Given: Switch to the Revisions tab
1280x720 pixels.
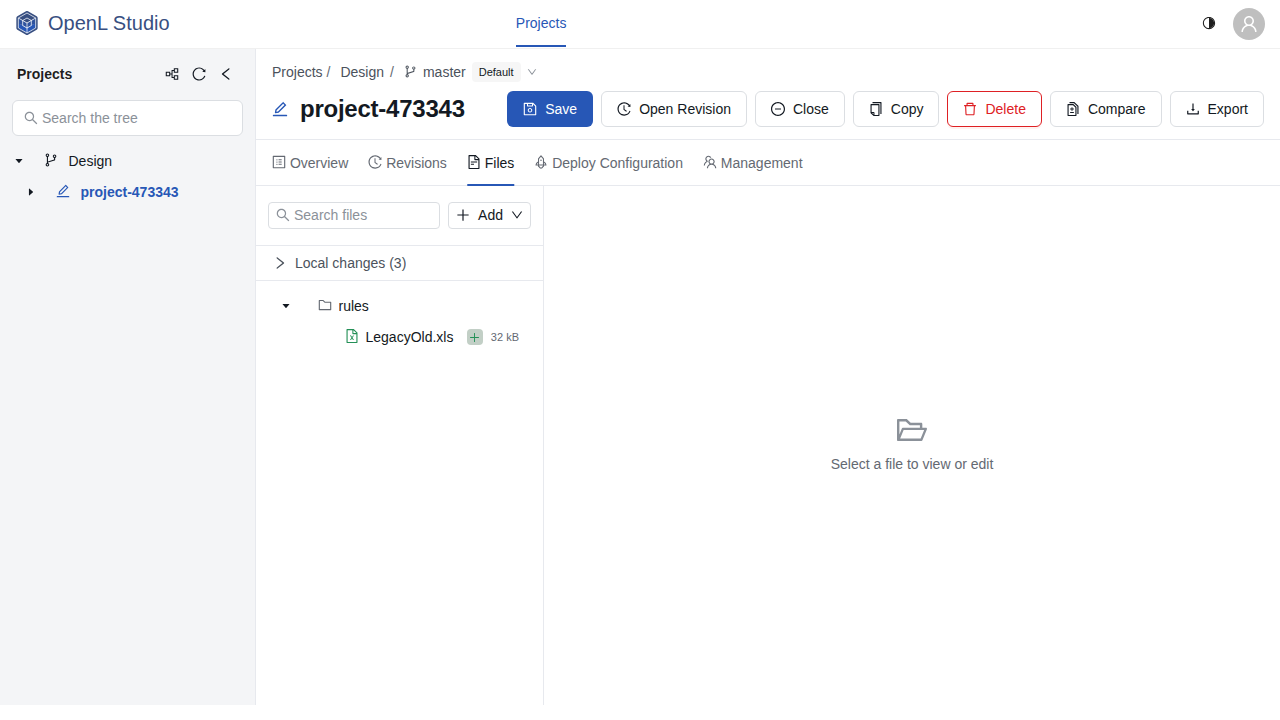Looking at the screenshot, I should pyautogui.click(x=407, y=163).
